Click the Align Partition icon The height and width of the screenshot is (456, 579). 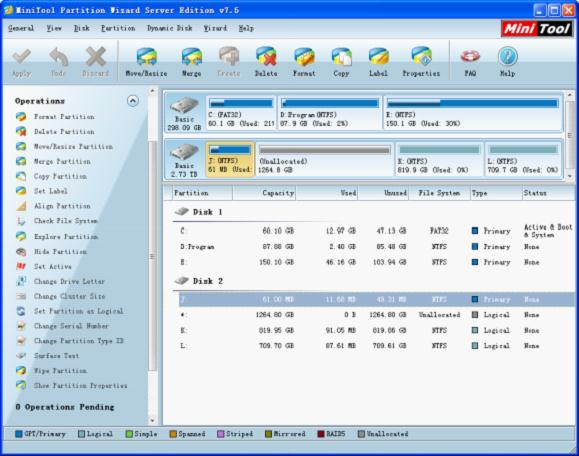tap(21, 206)
